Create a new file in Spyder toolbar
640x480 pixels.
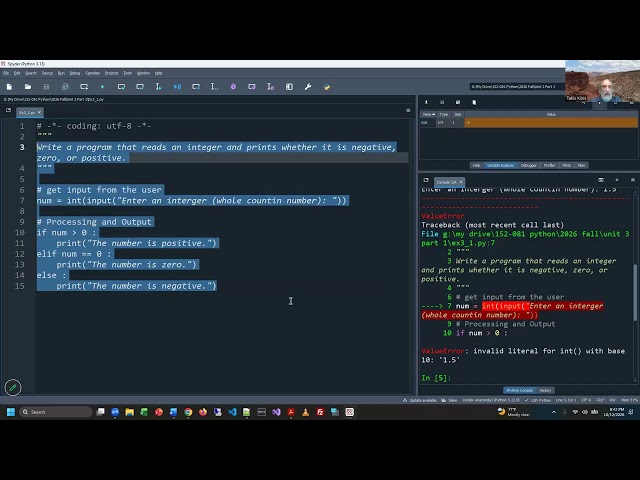(9, 87)
